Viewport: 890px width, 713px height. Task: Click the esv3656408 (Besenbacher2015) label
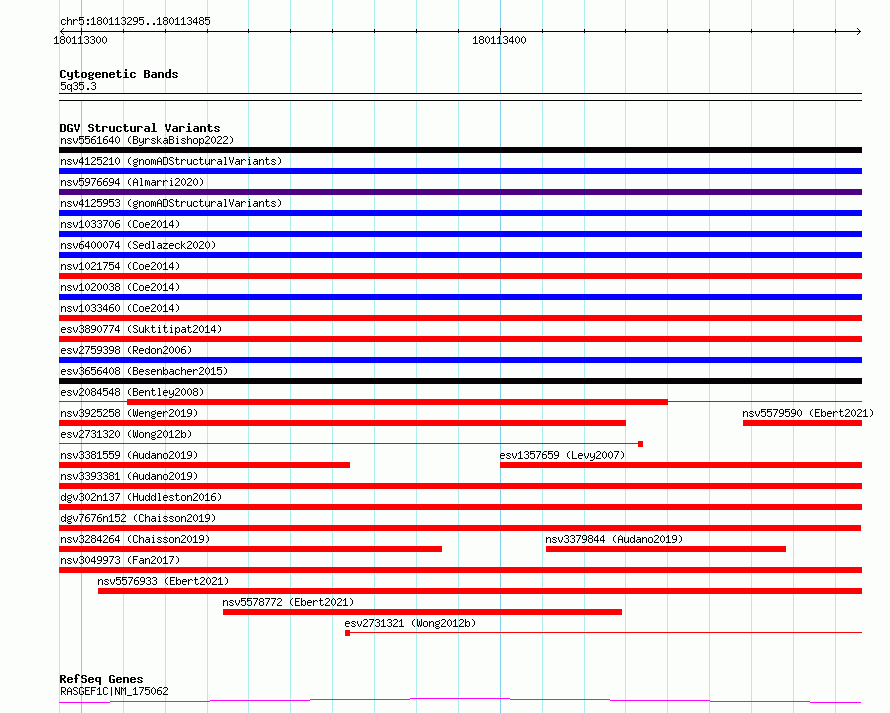pyautogui.click(x=144, y=371)
